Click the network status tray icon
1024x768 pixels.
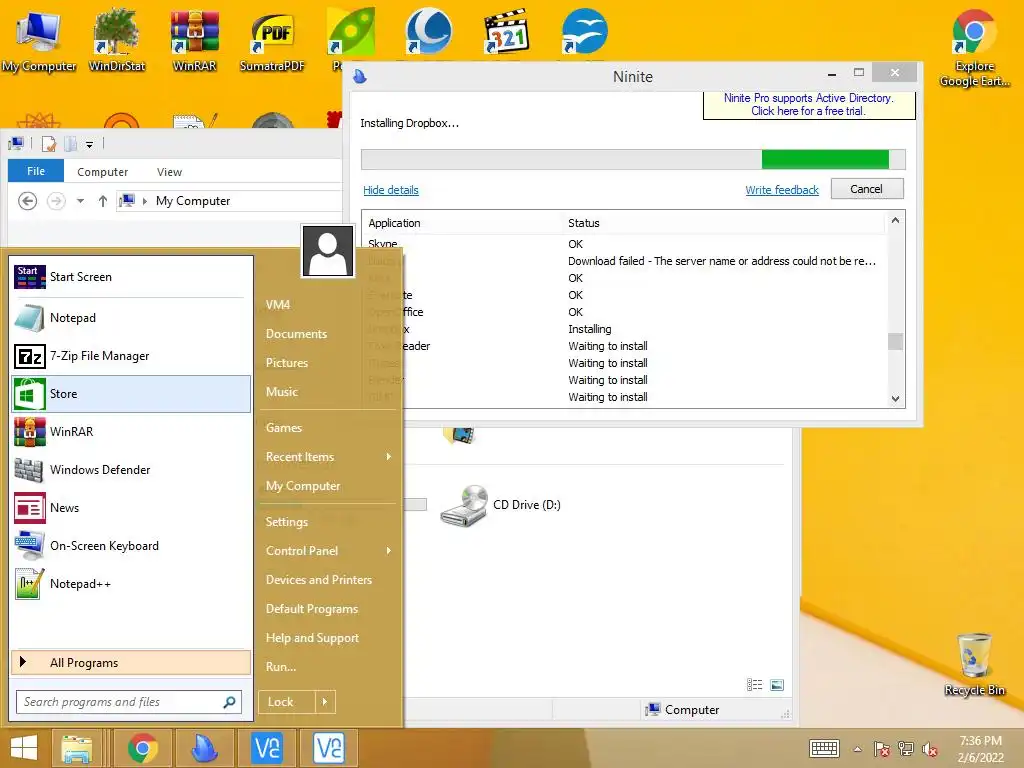point(905,749)
